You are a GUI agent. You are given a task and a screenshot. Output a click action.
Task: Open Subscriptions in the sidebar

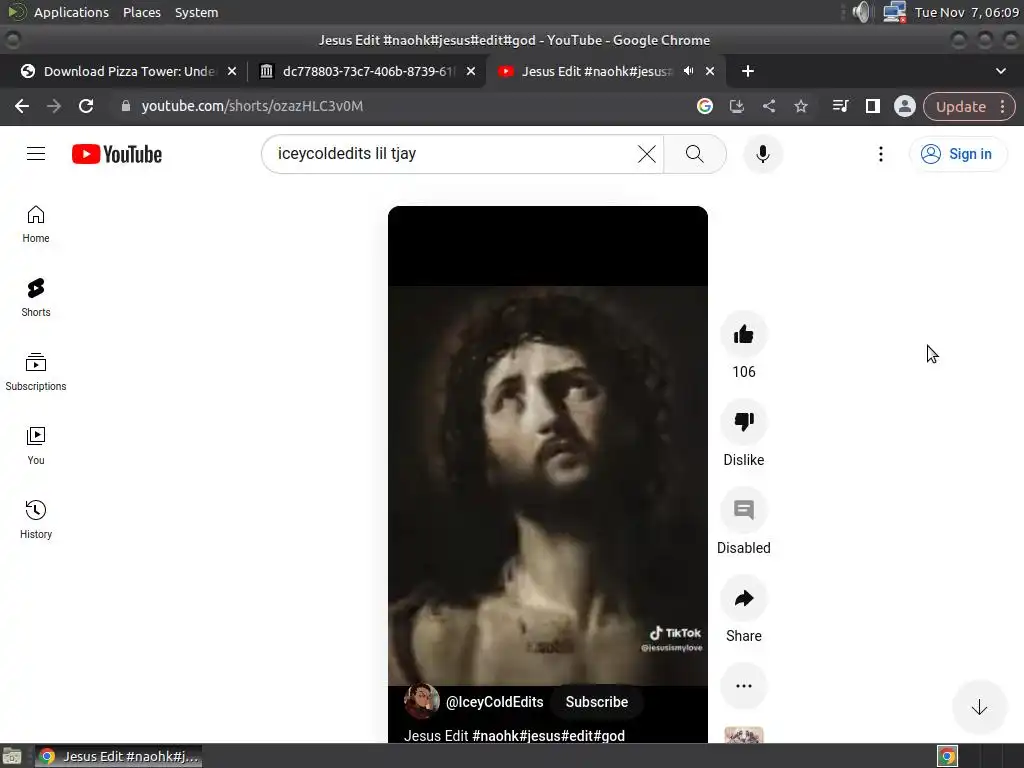pyautogui.click(x=36, y=372)
